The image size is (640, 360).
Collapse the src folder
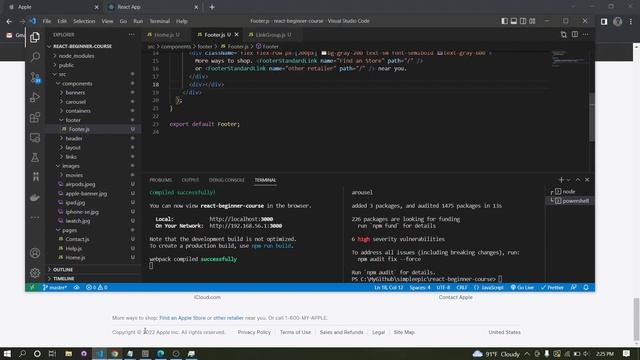pyautogui.click(x=62, y=74)
